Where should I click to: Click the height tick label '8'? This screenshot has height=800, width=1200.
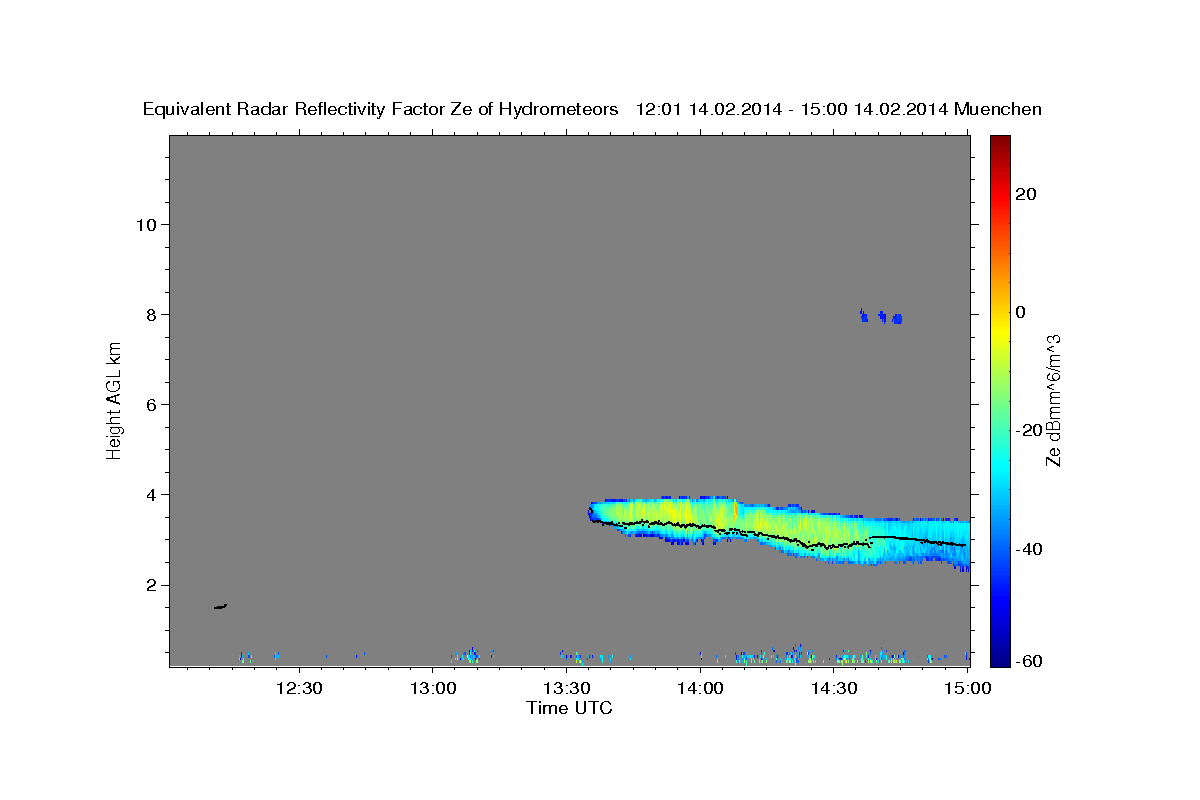click(x=150, y=314)
